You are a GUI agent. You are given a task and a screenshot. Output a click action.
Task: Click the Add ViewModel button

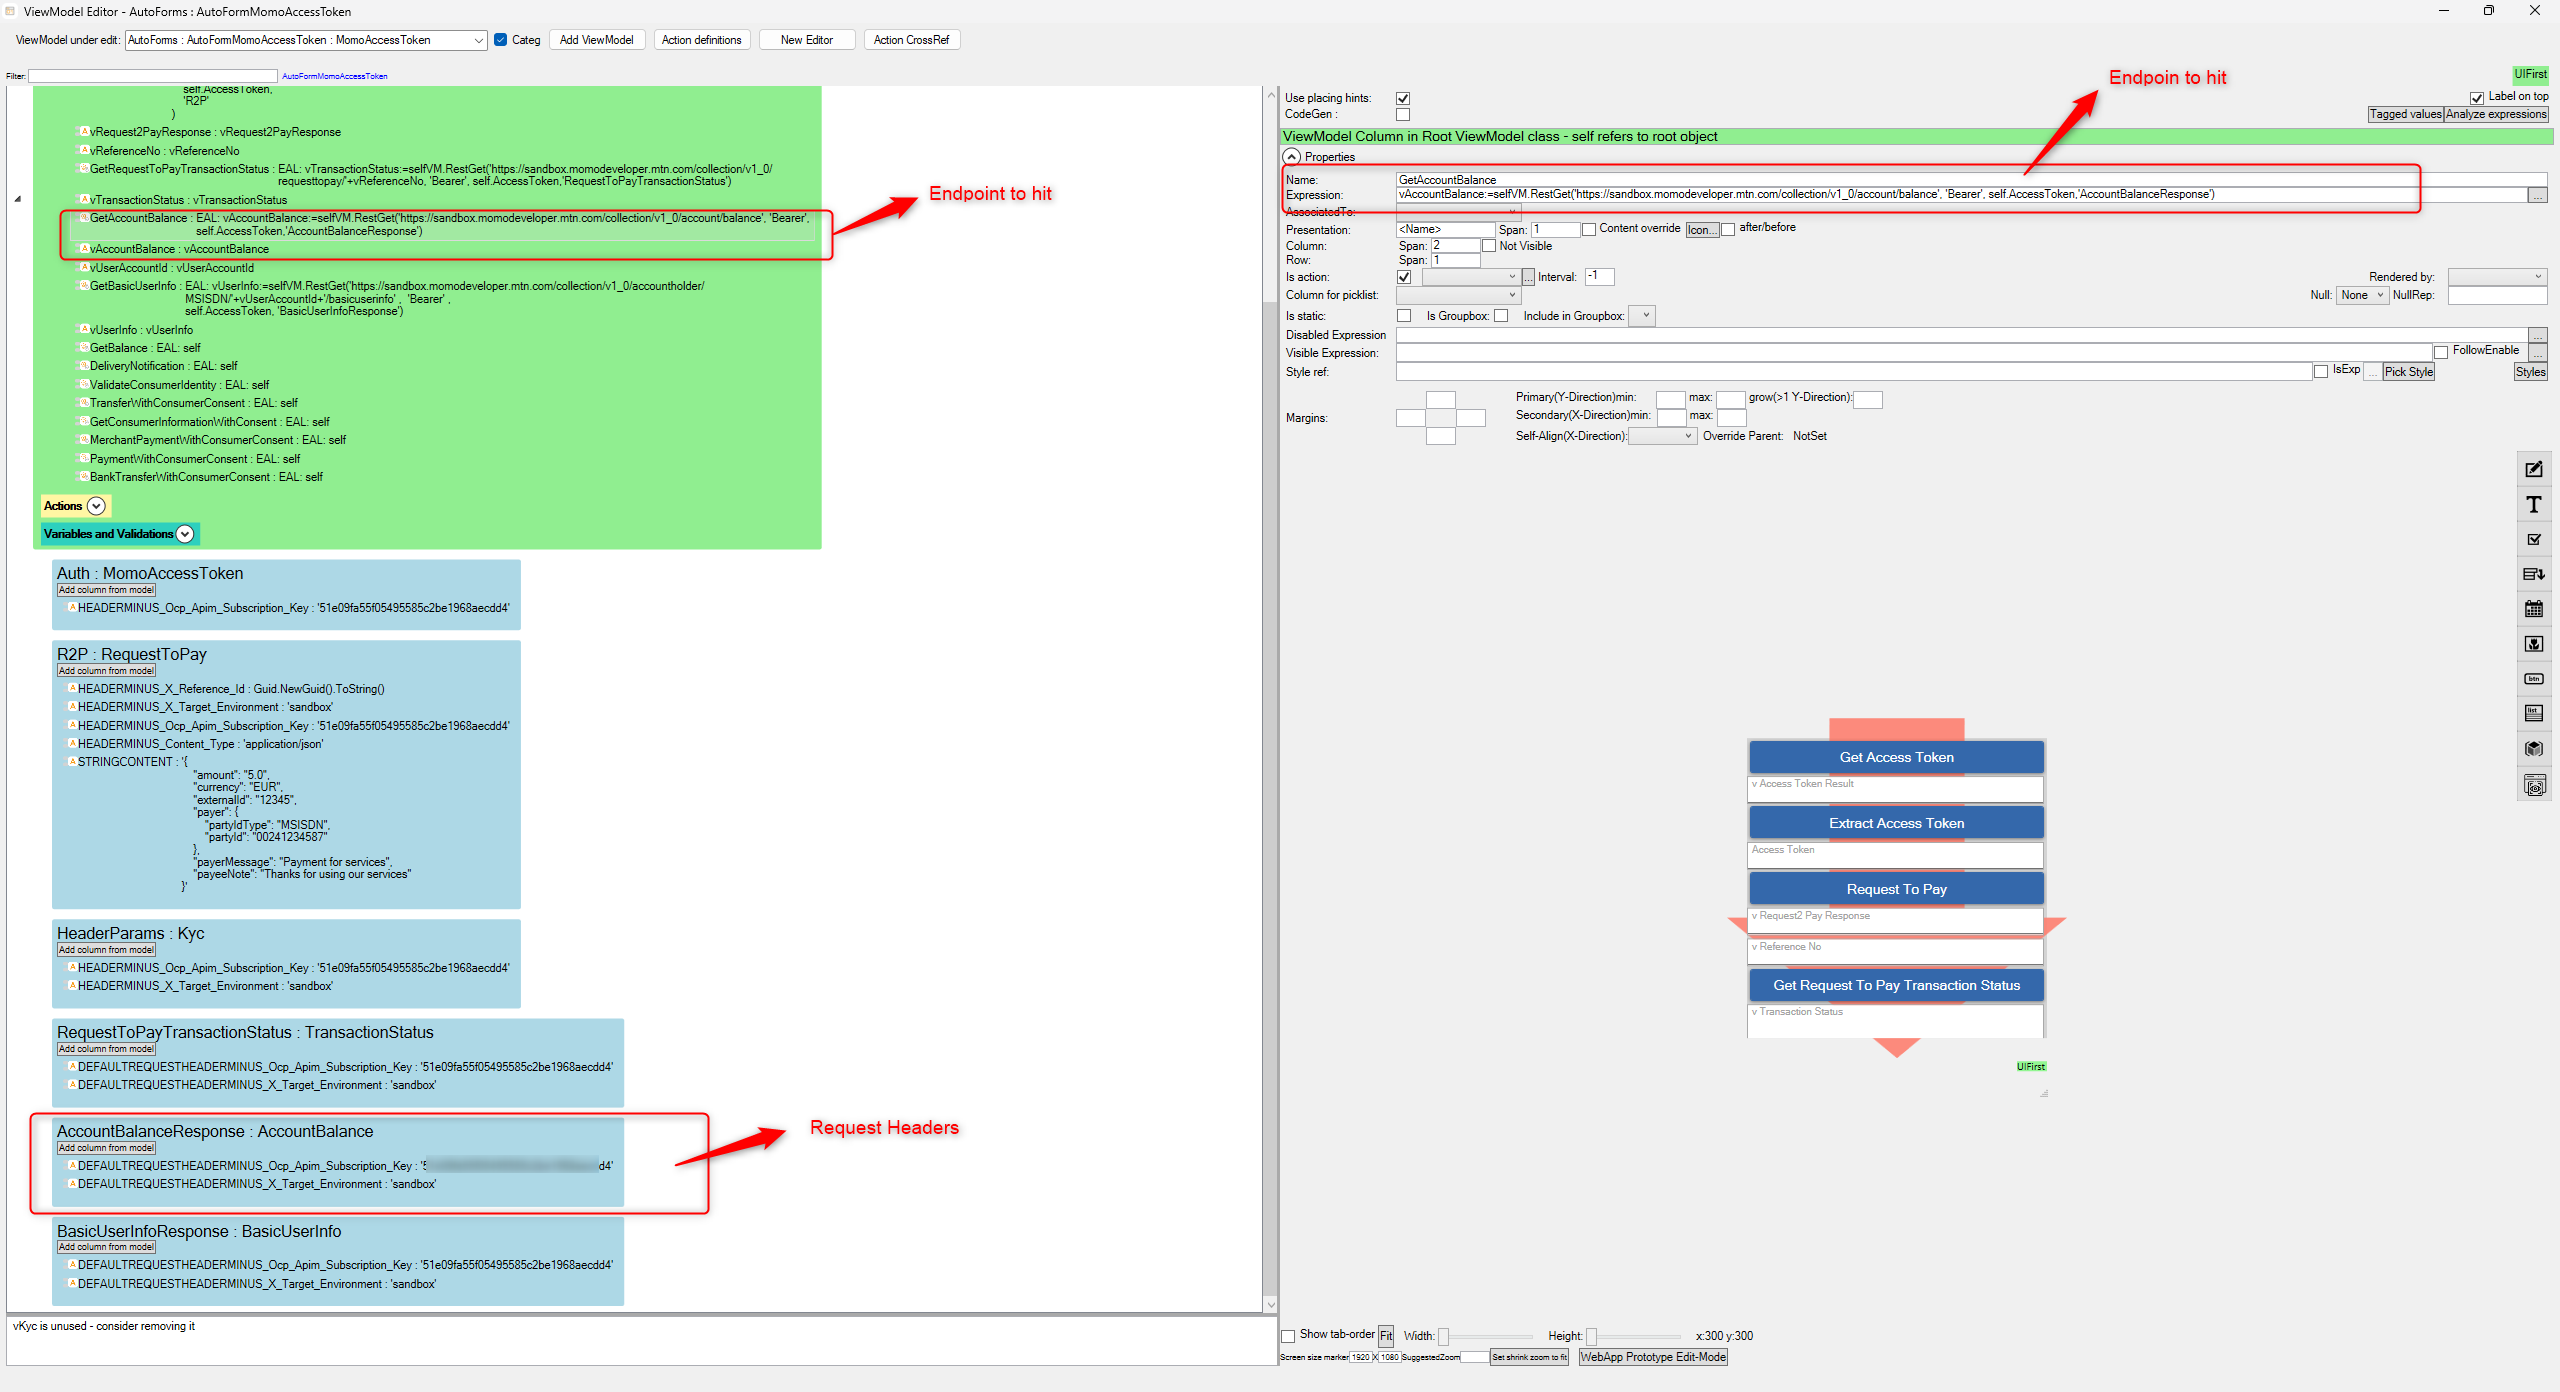(x=596, y=40)
